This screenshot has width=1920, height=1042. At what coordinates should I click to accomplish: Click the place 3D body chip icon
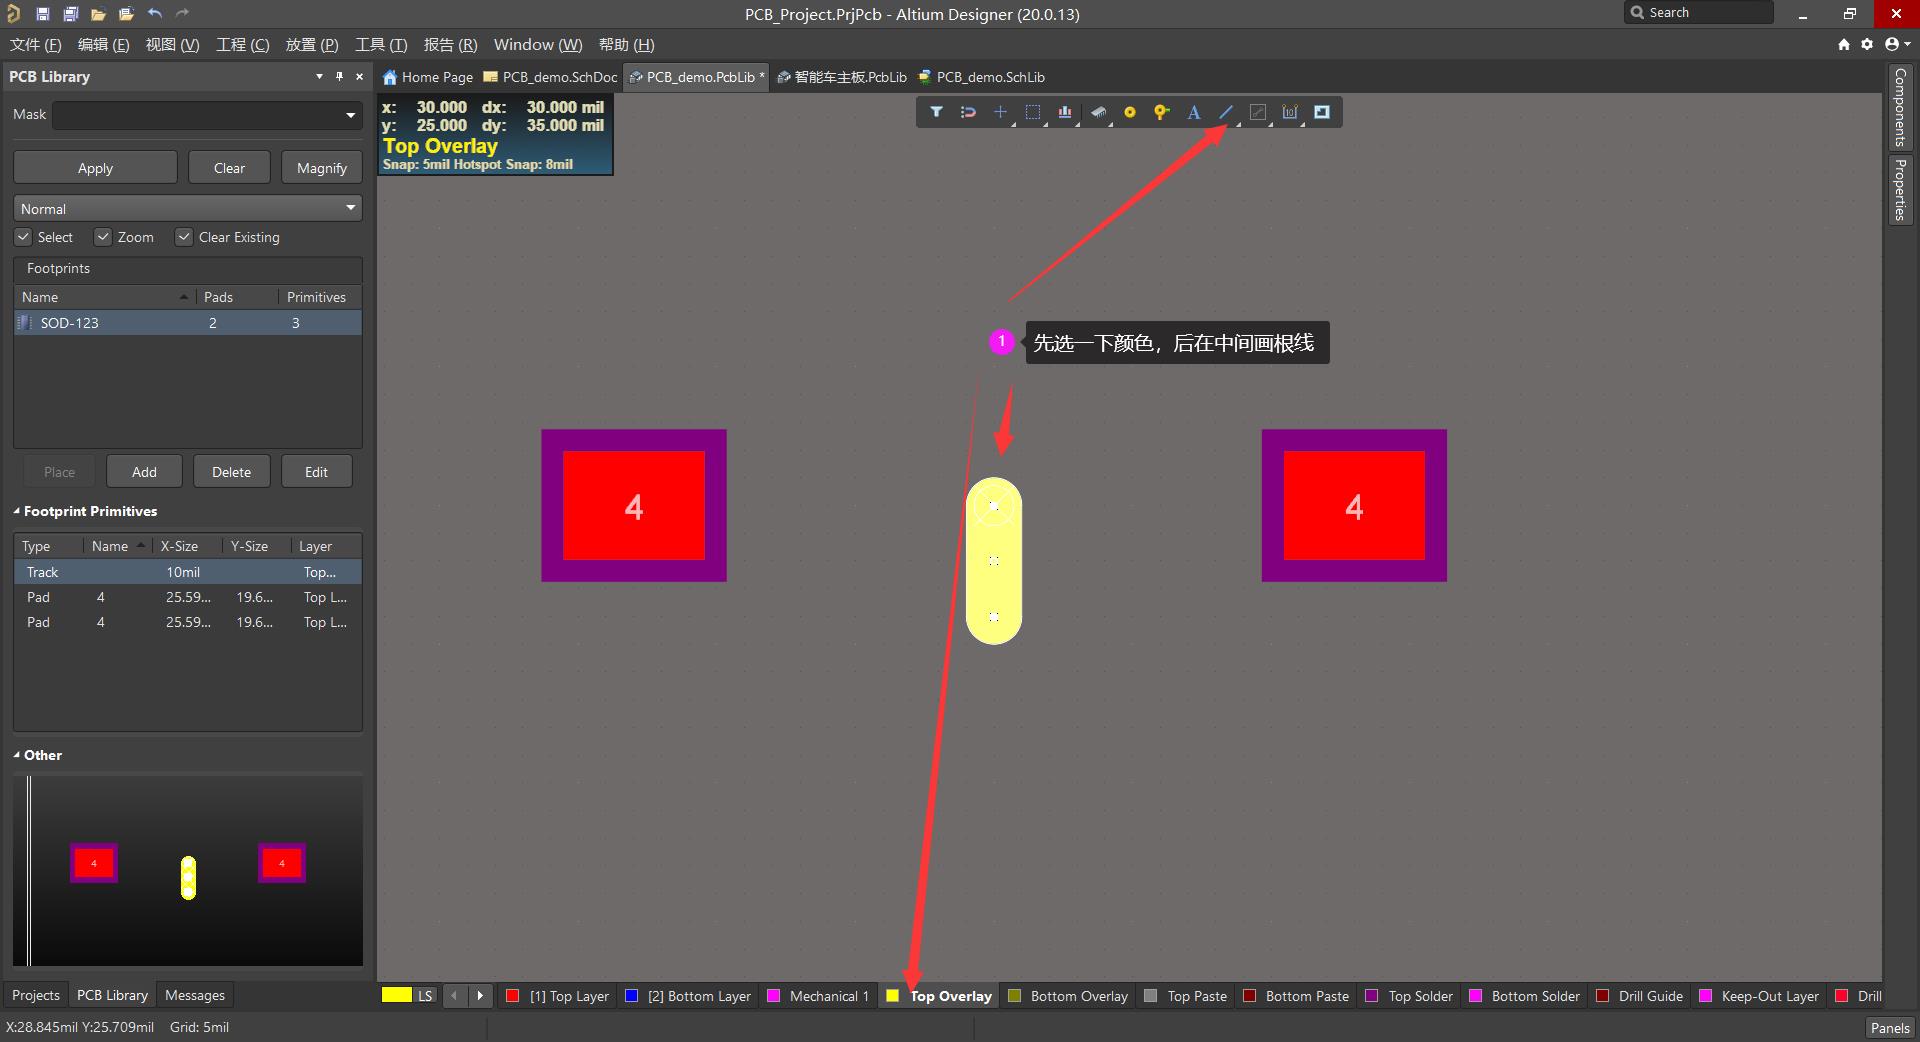1098,112
